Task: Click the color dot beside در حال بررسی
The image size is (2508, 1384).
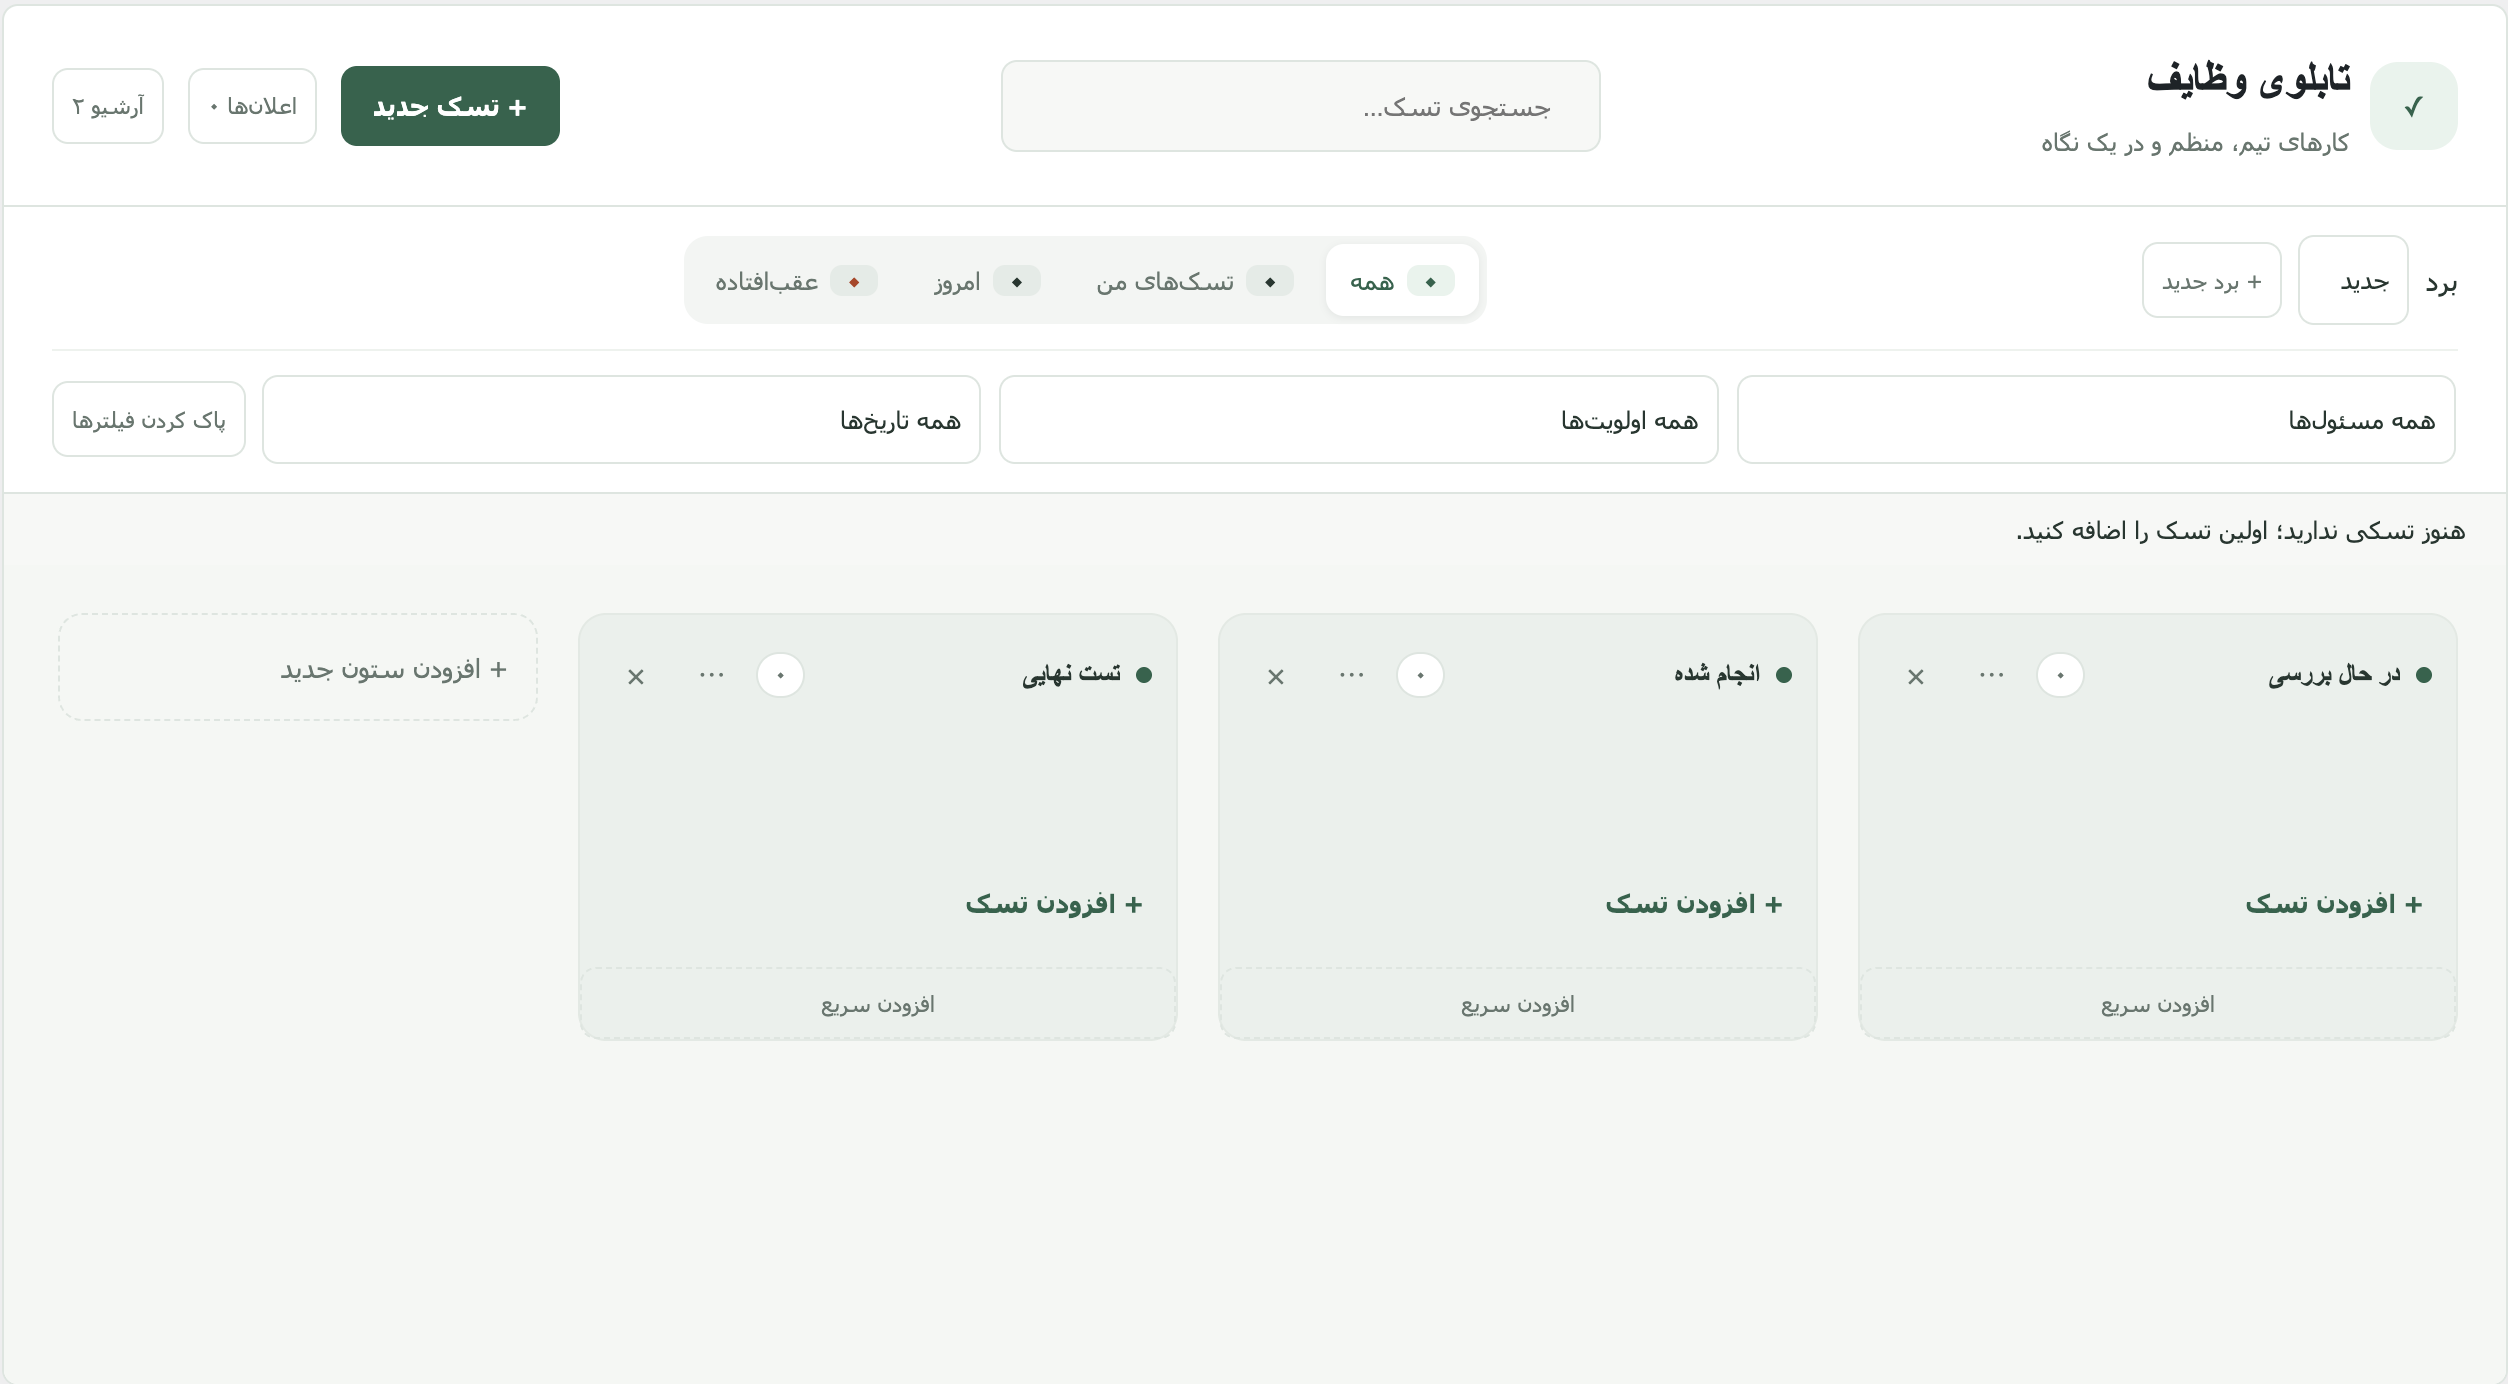Action: tap(2423, 675)
